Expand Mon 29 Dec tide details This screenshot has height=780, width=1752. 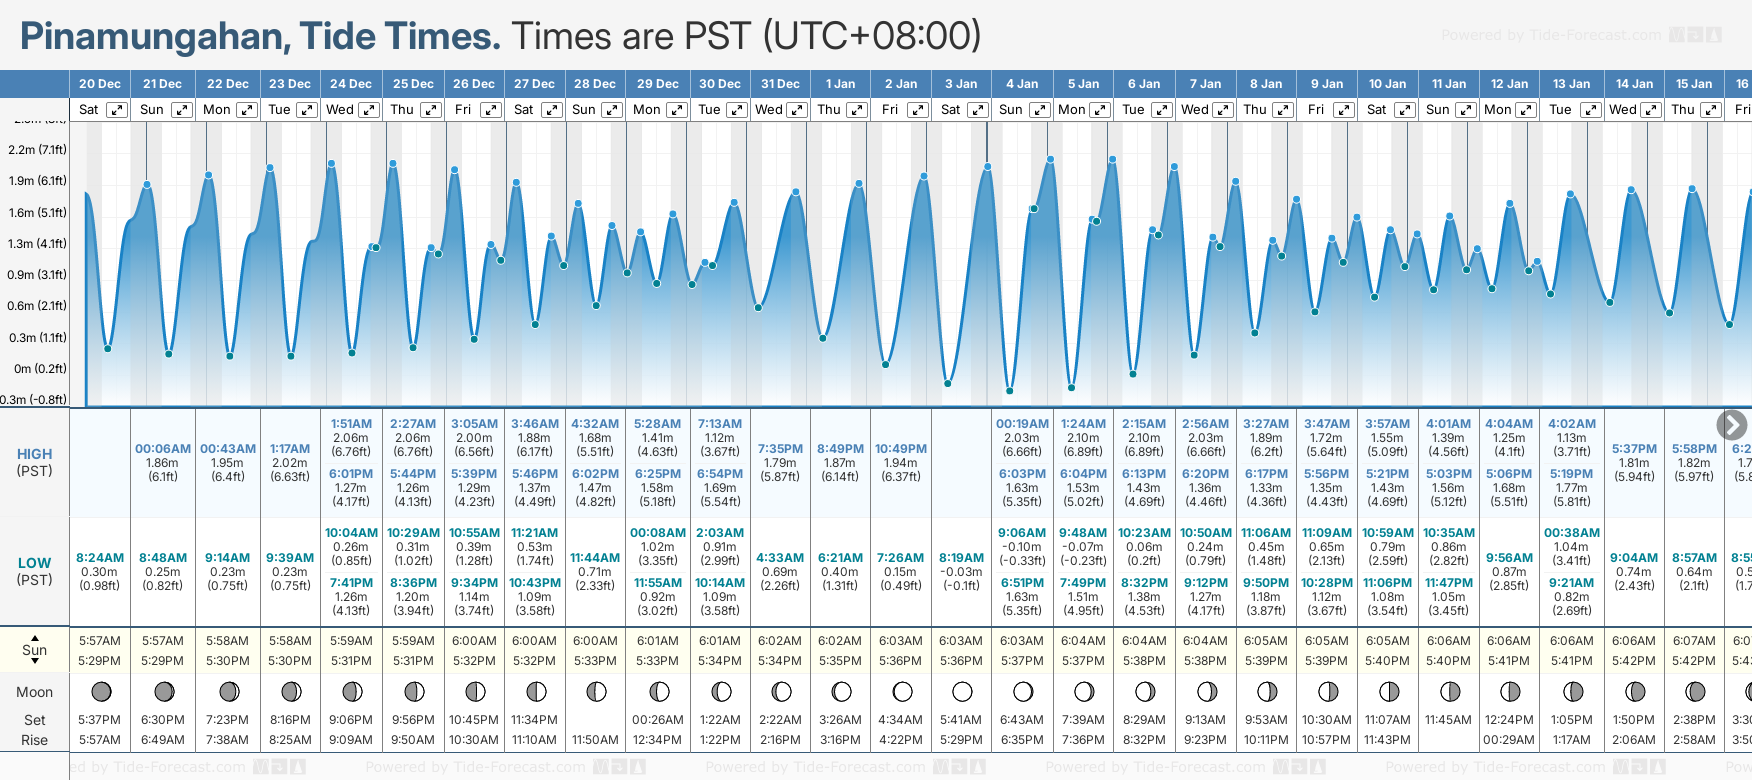click(676, 110)
